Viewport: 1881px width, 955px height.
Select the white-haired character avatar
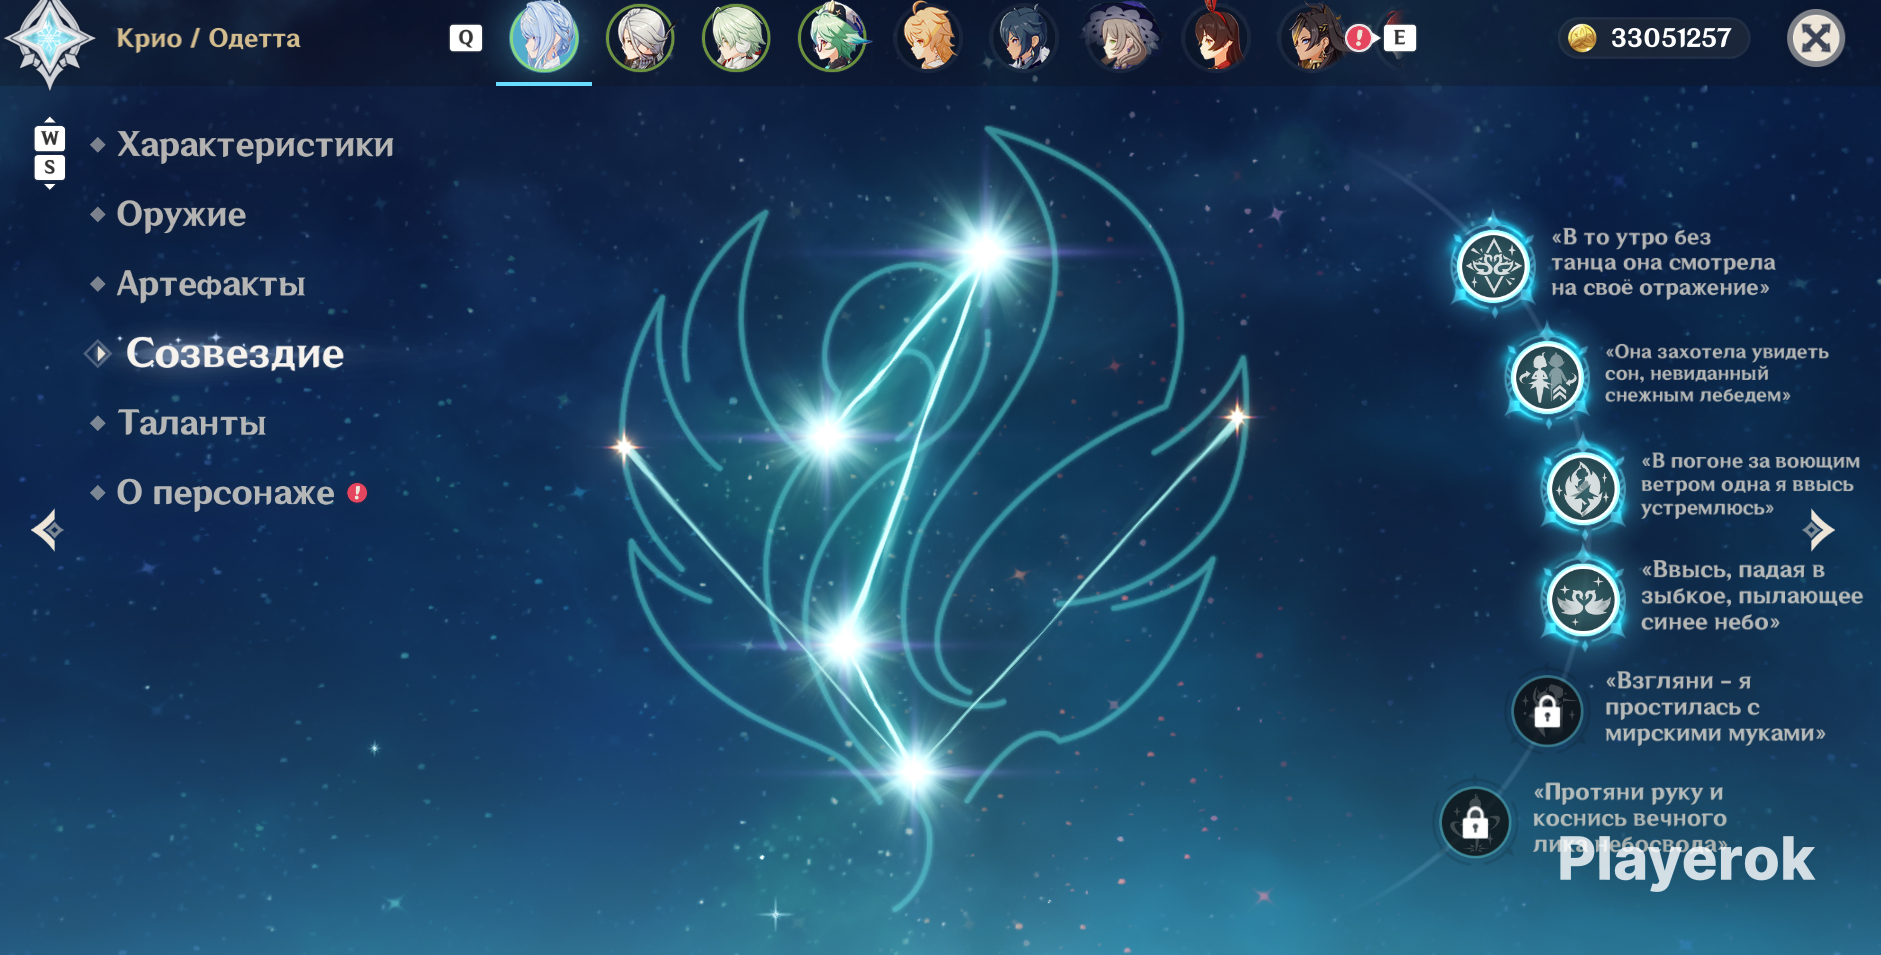click(640, 38)
